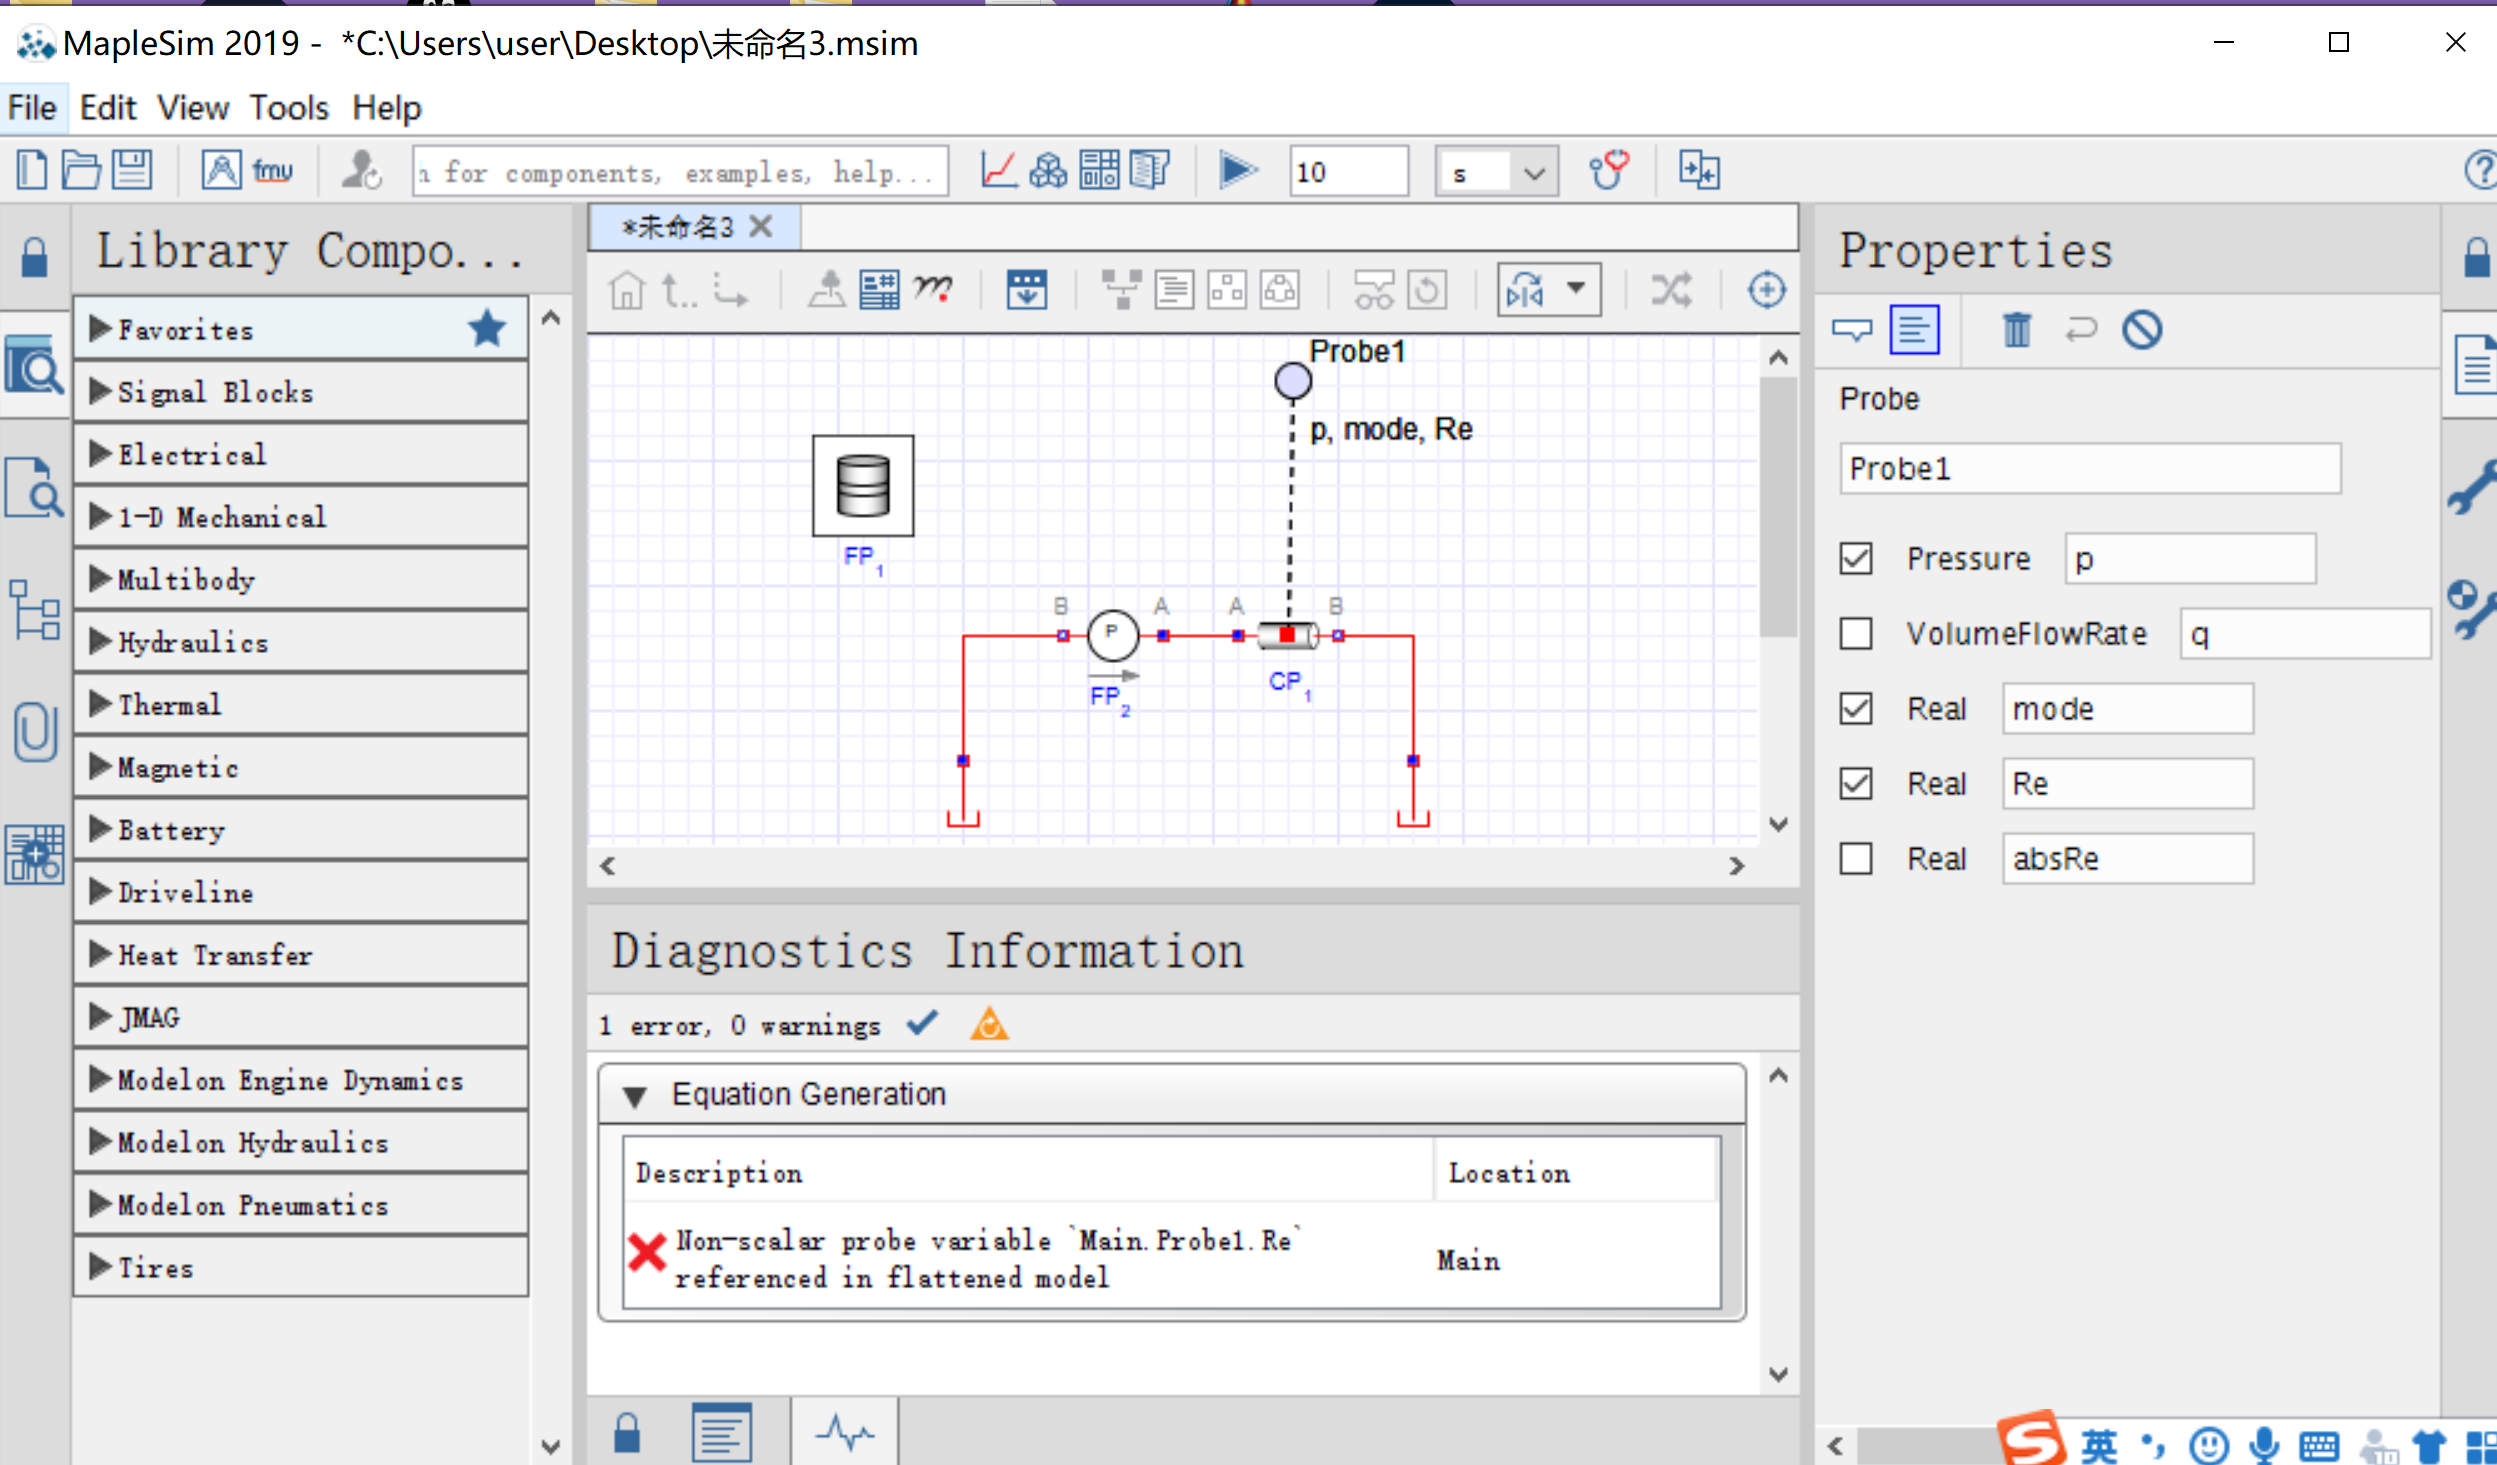This screenshot has height=1465, width=2497.
Task: Click the simulation duration field showing 10
Action: (x=1349, y=172)
